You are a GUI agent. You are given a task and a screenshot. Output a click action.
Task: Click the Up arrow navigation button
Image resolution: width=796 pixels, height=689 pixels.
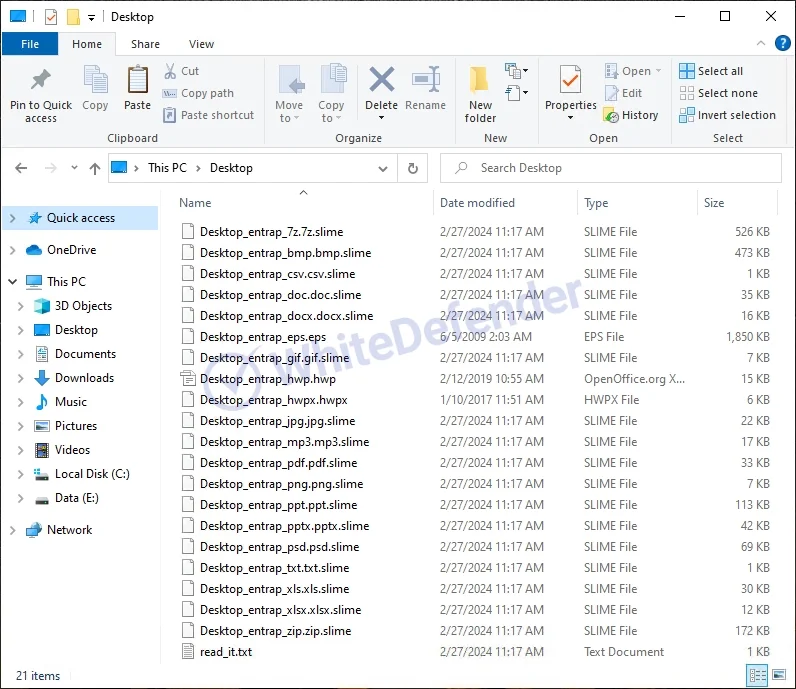95,168
